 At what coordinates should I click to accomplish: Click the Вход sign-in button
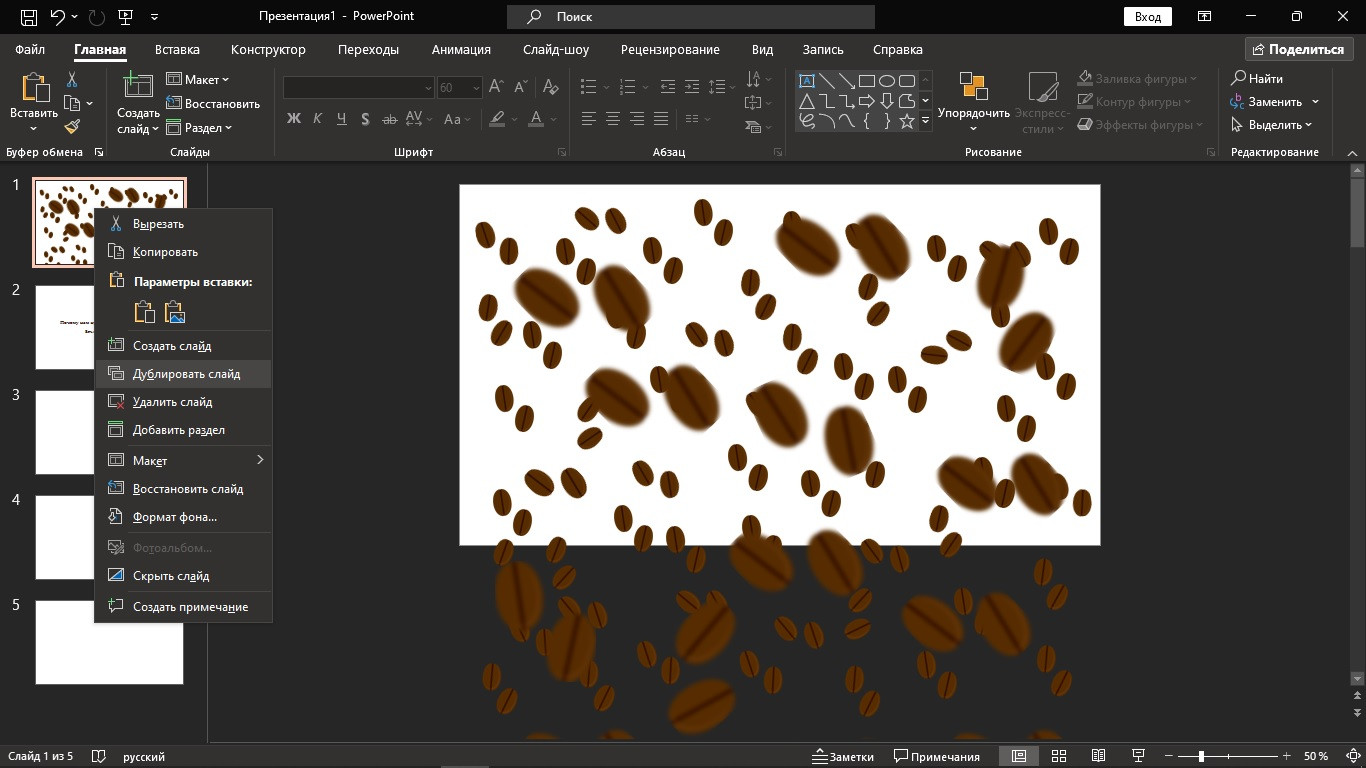point(1148,17)
